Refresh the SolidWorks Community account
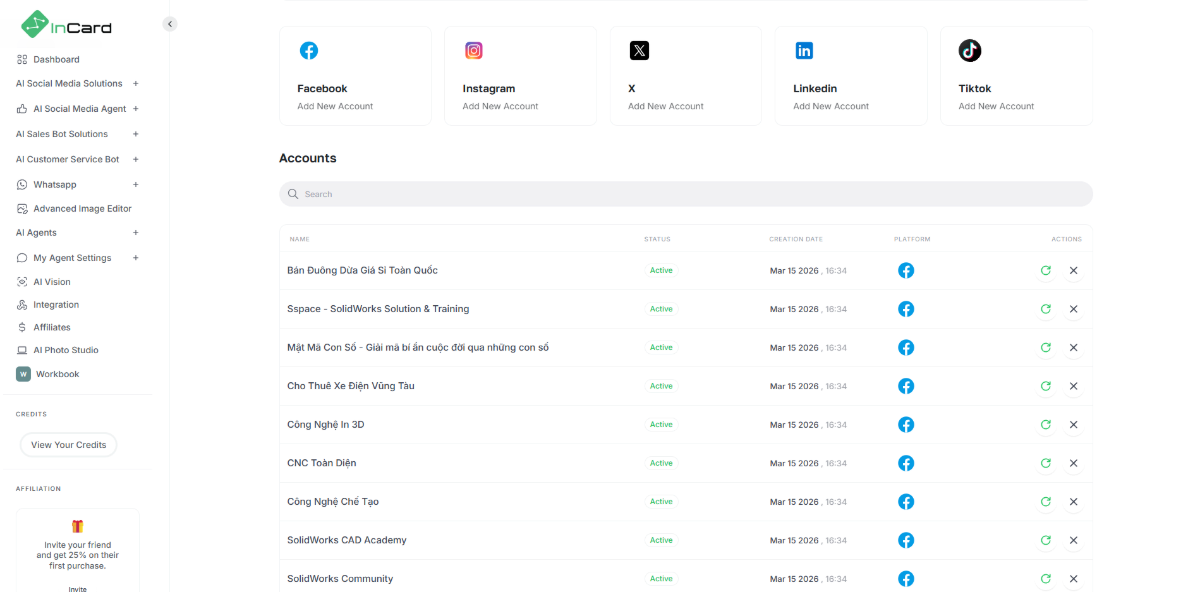Image resolution: width=1200 pixels, height=592 pixels. pos(1045,579)
